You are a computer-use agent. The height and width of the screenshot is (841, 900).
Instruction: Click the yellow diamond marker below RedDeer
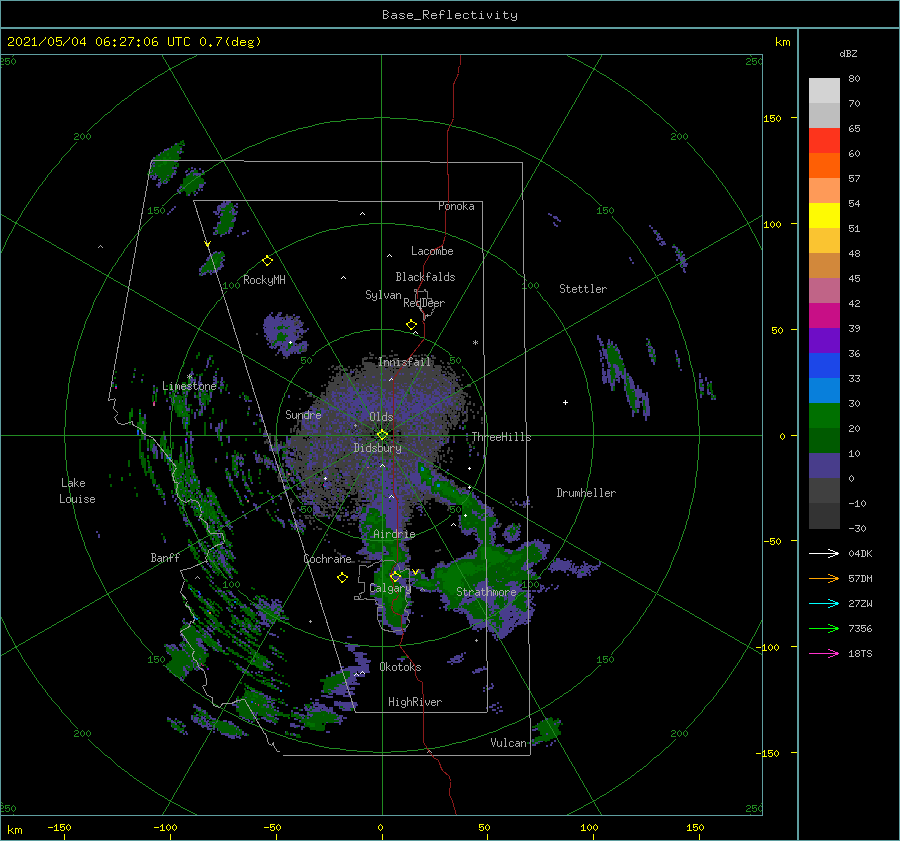click(411, 324)
